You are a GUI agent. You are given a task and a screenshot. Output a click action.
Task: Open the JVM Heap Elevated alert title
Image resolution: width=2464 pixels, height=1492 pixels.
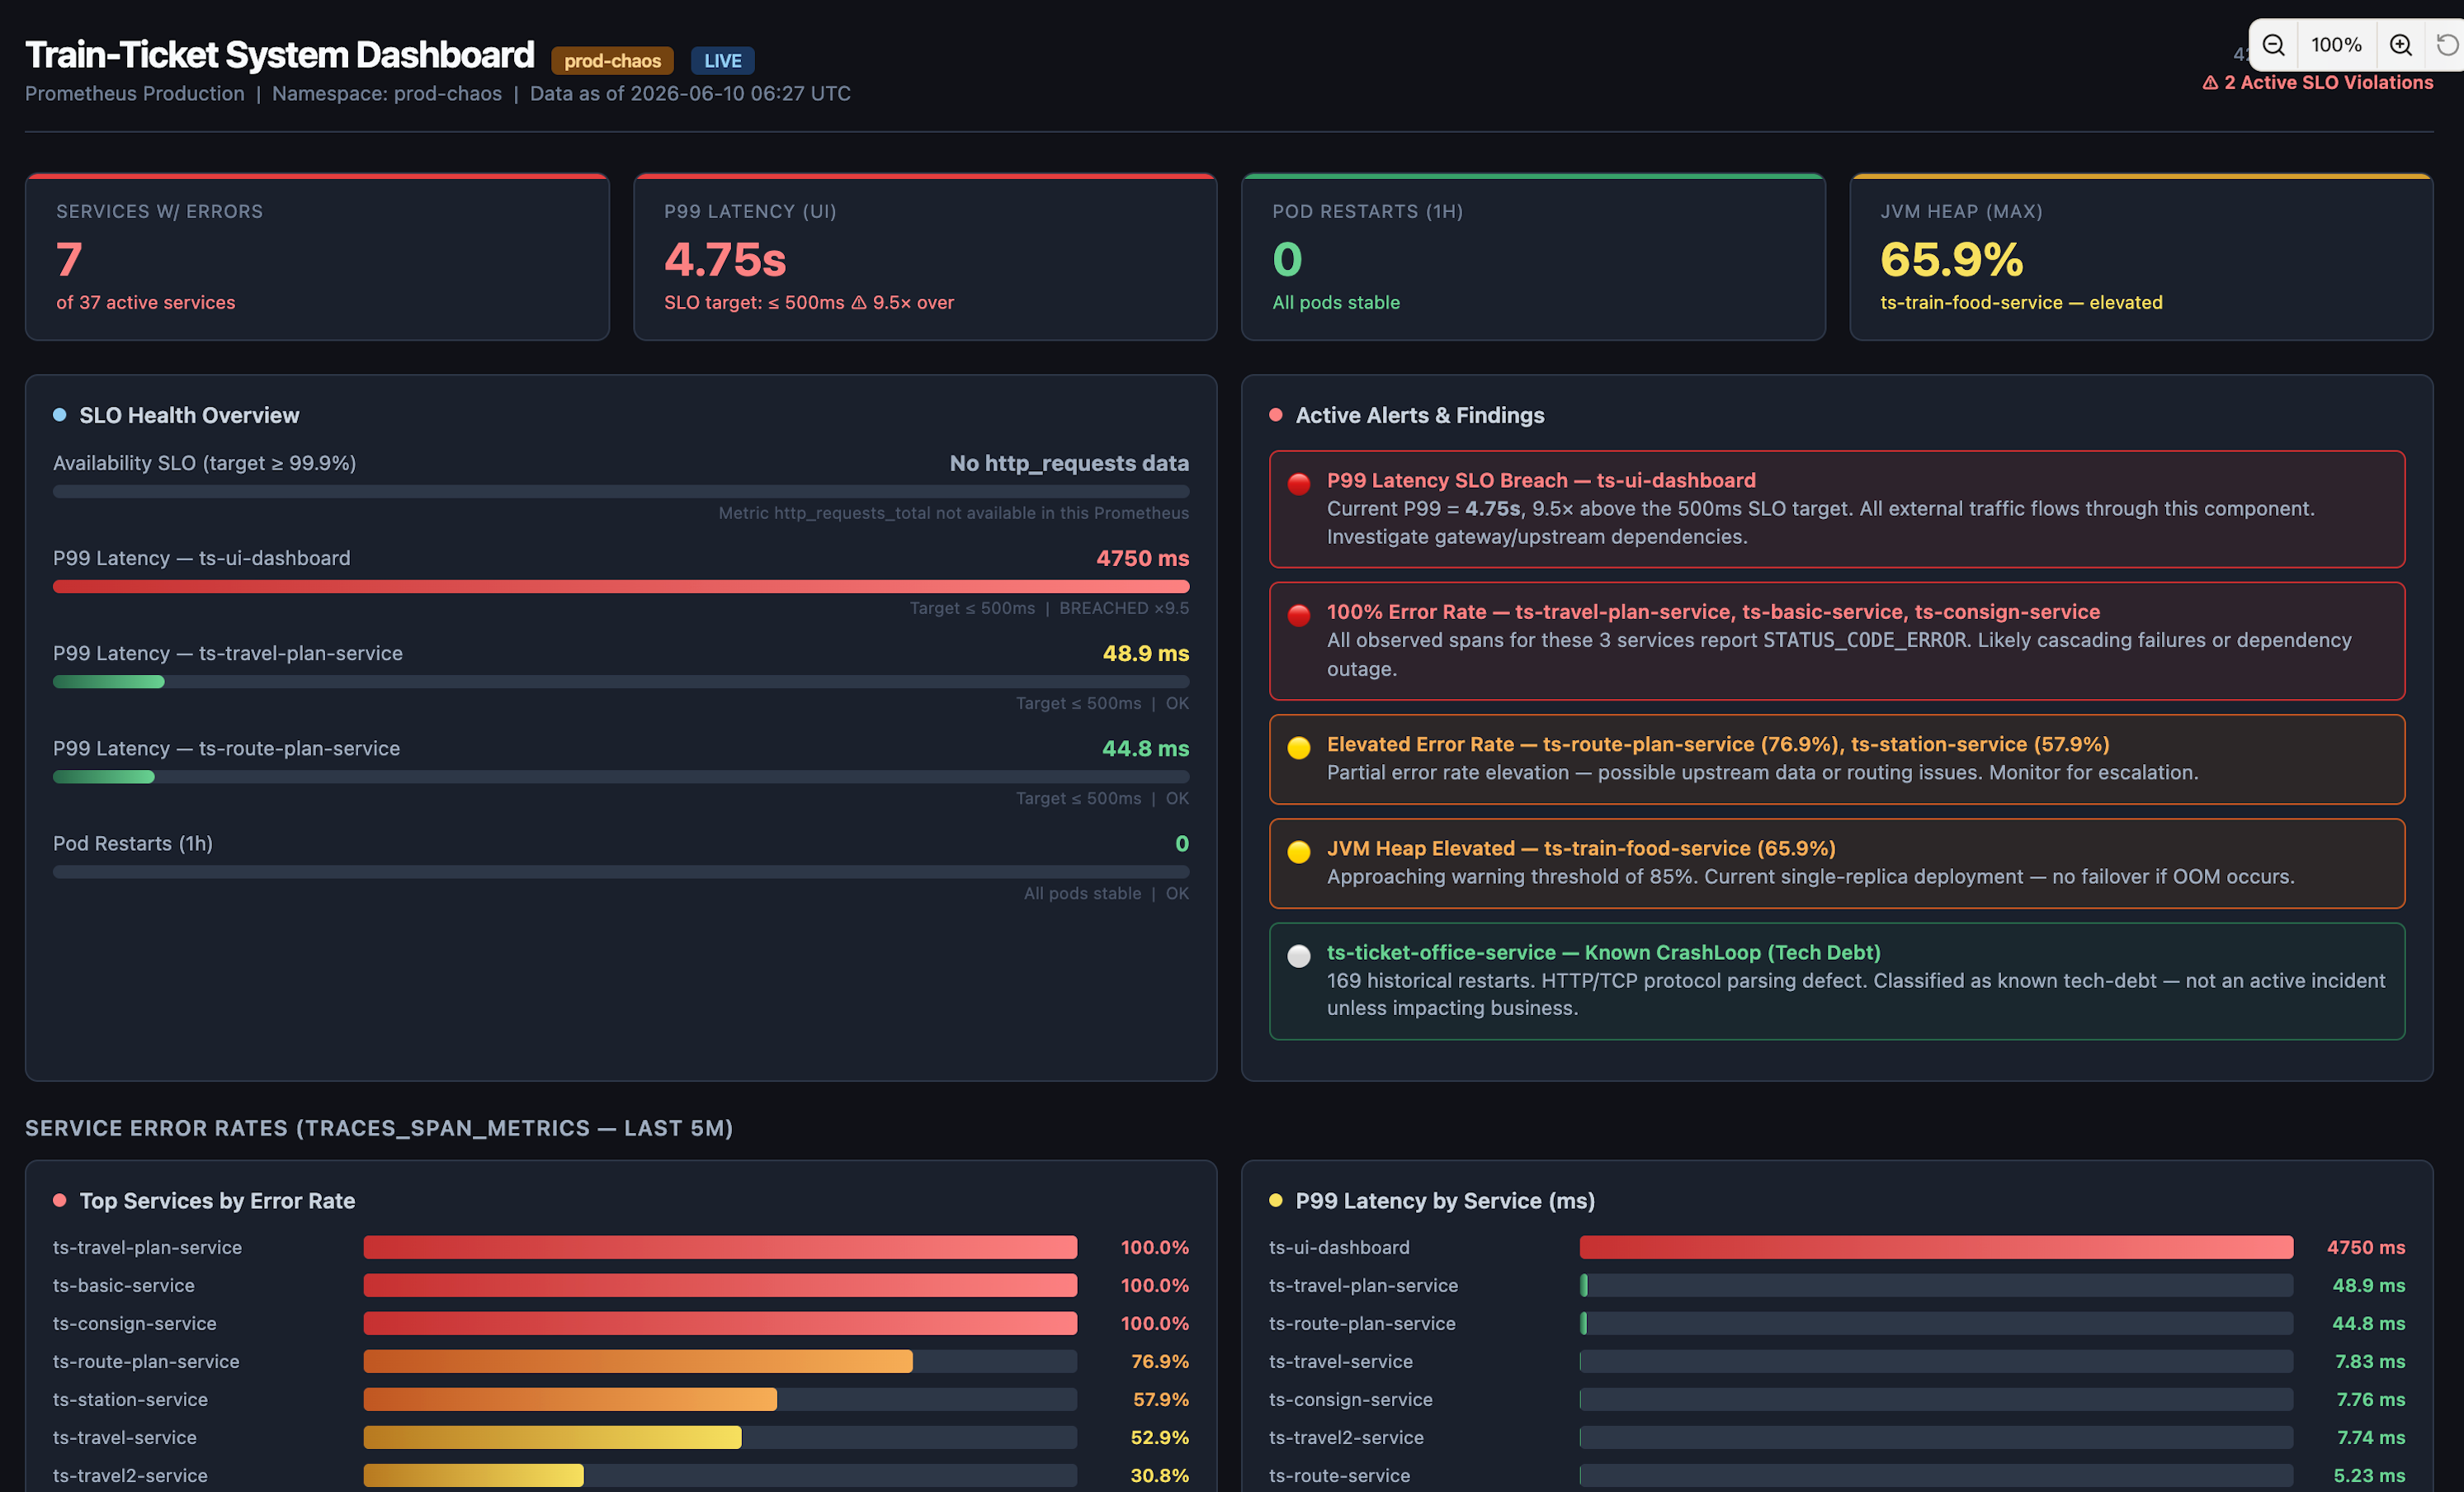pos(1581,848)
